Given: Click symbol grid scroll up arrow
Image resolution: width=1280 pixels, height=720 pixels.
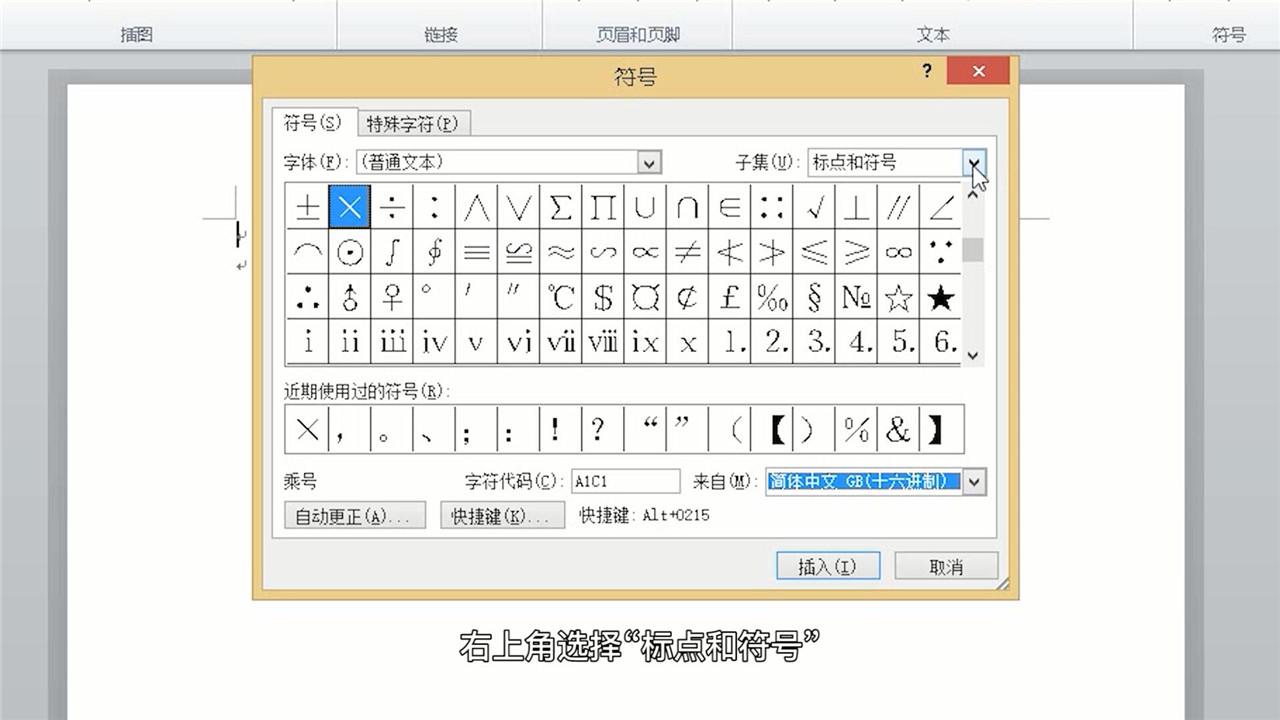Looking at the screenshot, I should coord(973,194).
